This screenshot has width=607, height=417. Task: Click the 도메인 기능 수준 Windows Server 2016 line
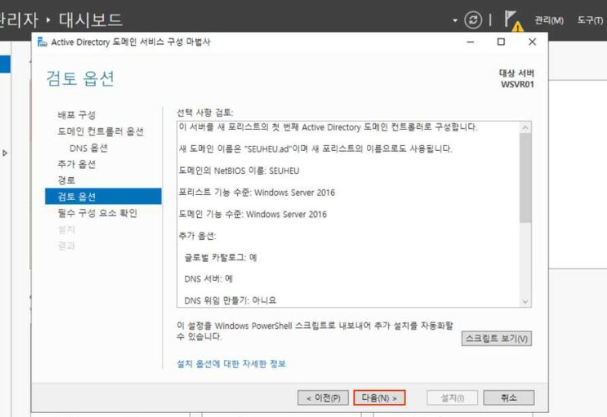pyautogui.click(x=252, y=214)
